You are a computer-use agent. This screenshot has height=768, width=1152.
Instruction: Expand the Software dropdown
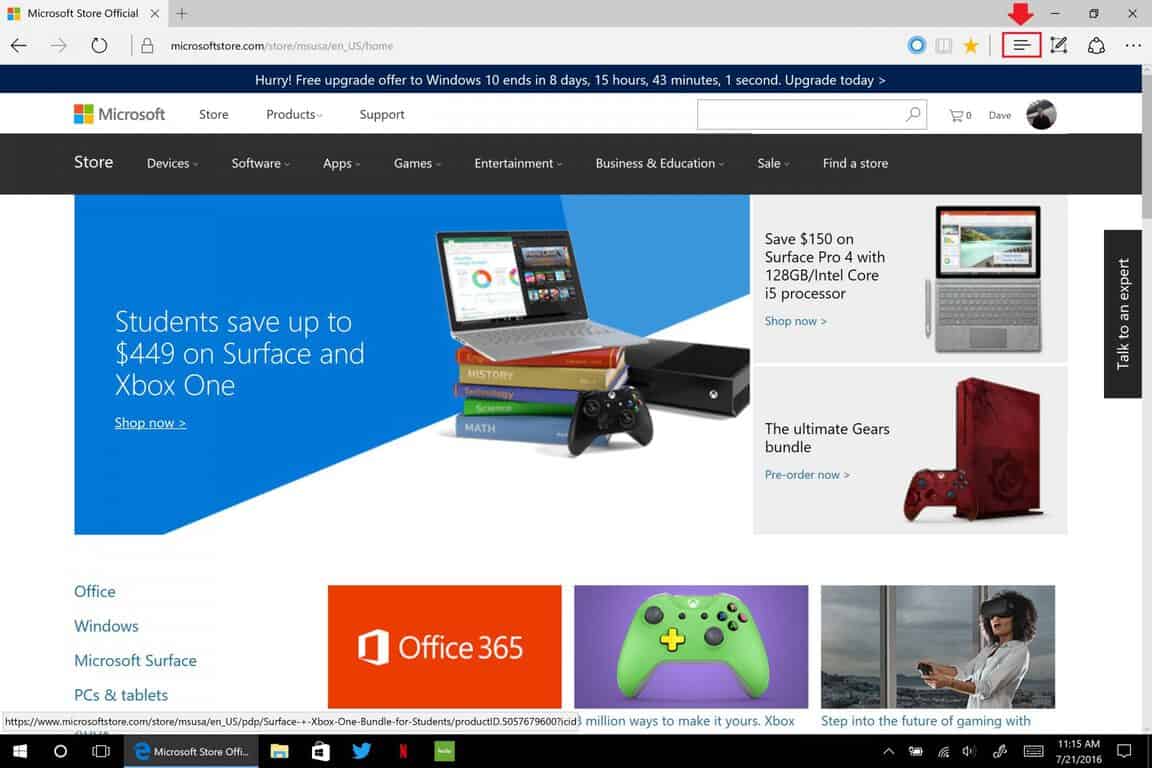pyautogui.click(x=260, y=163)
